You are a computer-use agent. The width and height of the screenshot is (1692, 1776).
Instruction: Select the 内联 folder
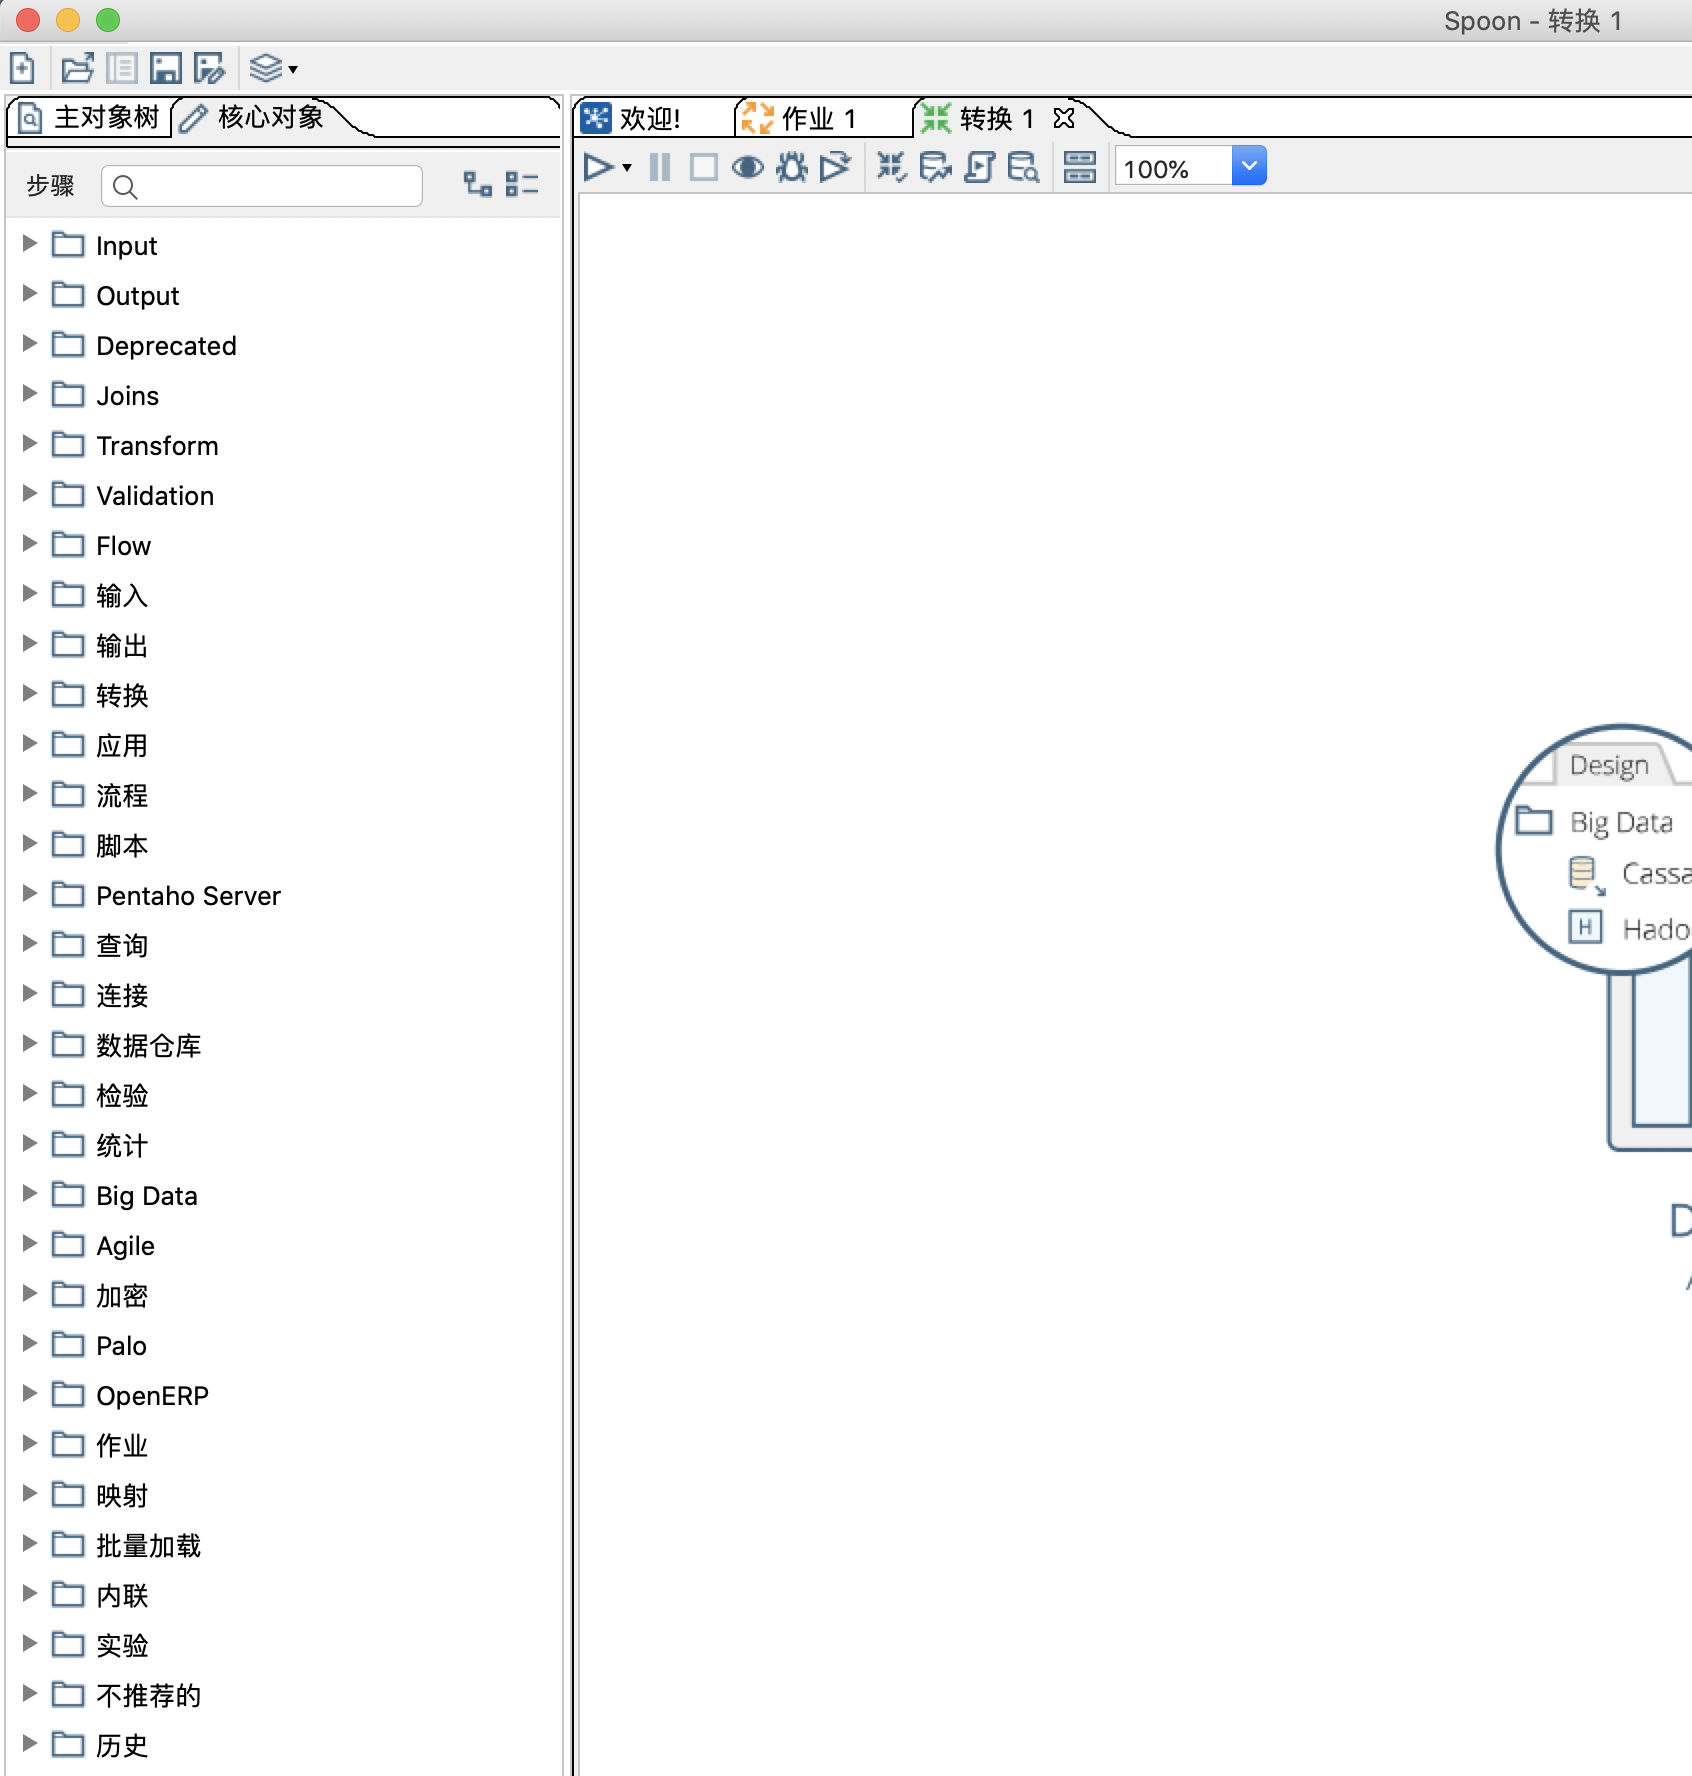(x=122, y=1596)
